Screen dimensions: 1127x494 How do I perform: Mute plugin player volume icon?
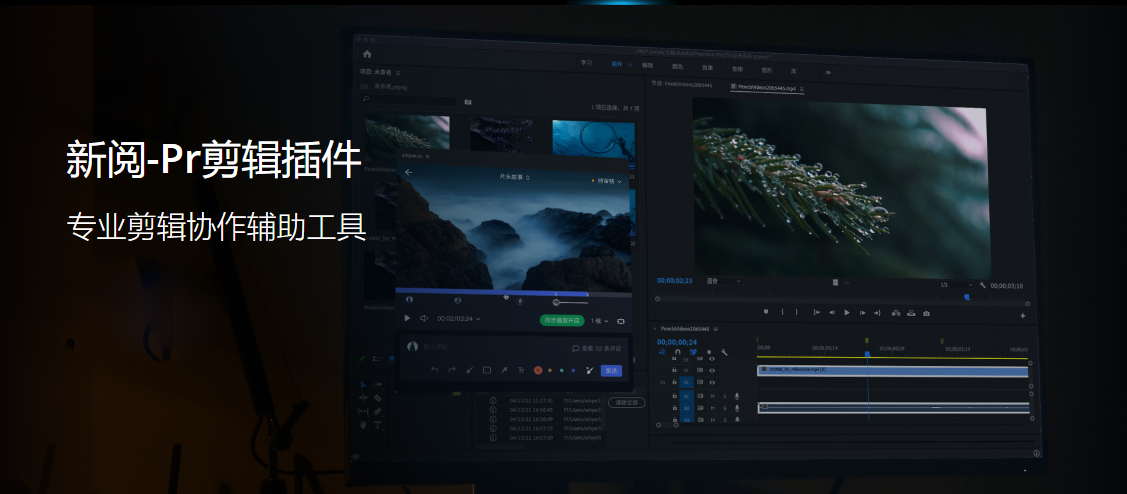(x=424, y=318)
